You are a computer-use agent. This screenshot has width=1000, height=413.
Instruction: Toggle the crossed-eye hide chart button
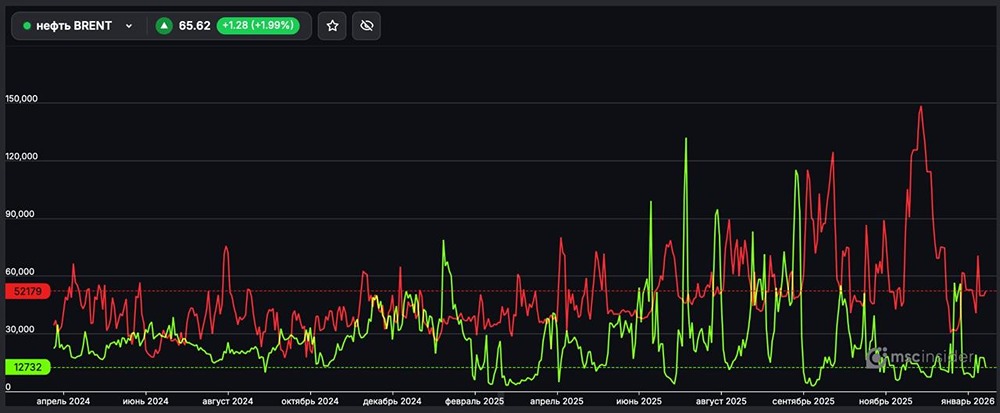(367, 26)
